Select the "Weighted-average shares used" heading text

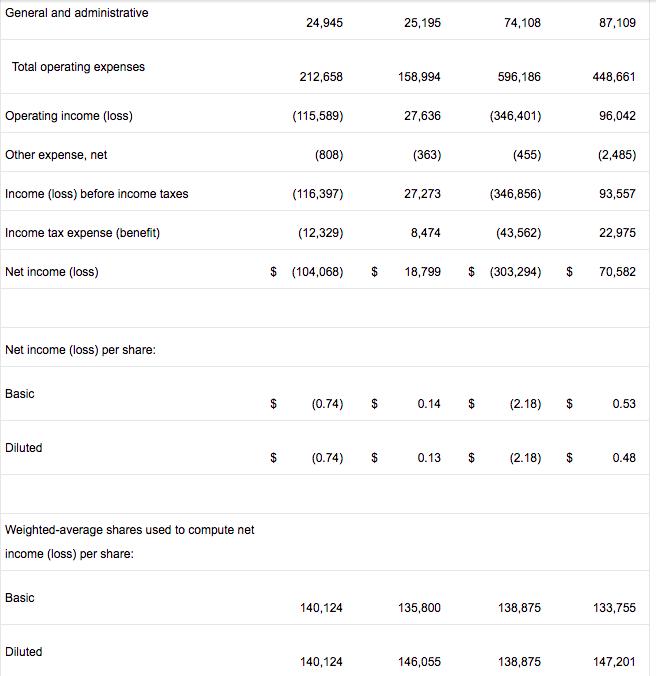(130, 529)
